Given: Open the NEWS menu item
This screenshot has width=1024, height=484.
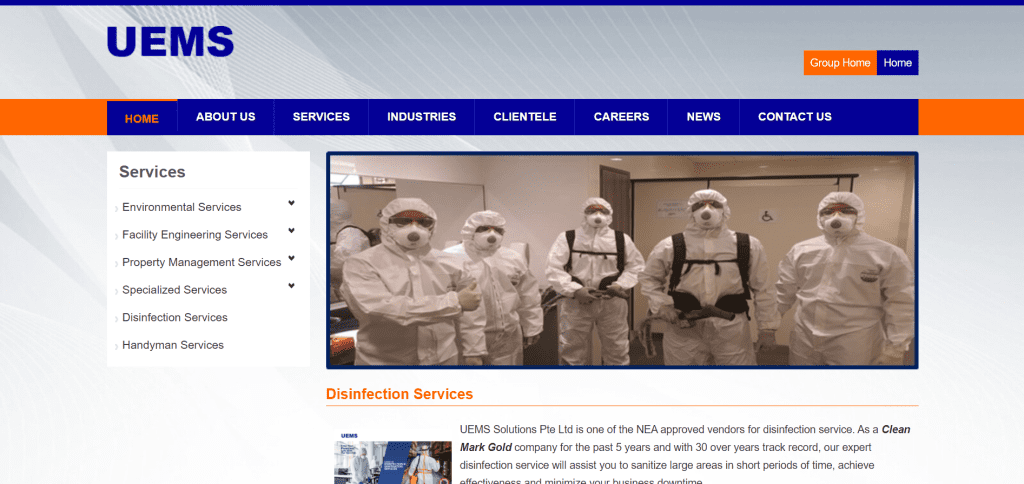Looking at the screenshot, I should coord(703,117).
